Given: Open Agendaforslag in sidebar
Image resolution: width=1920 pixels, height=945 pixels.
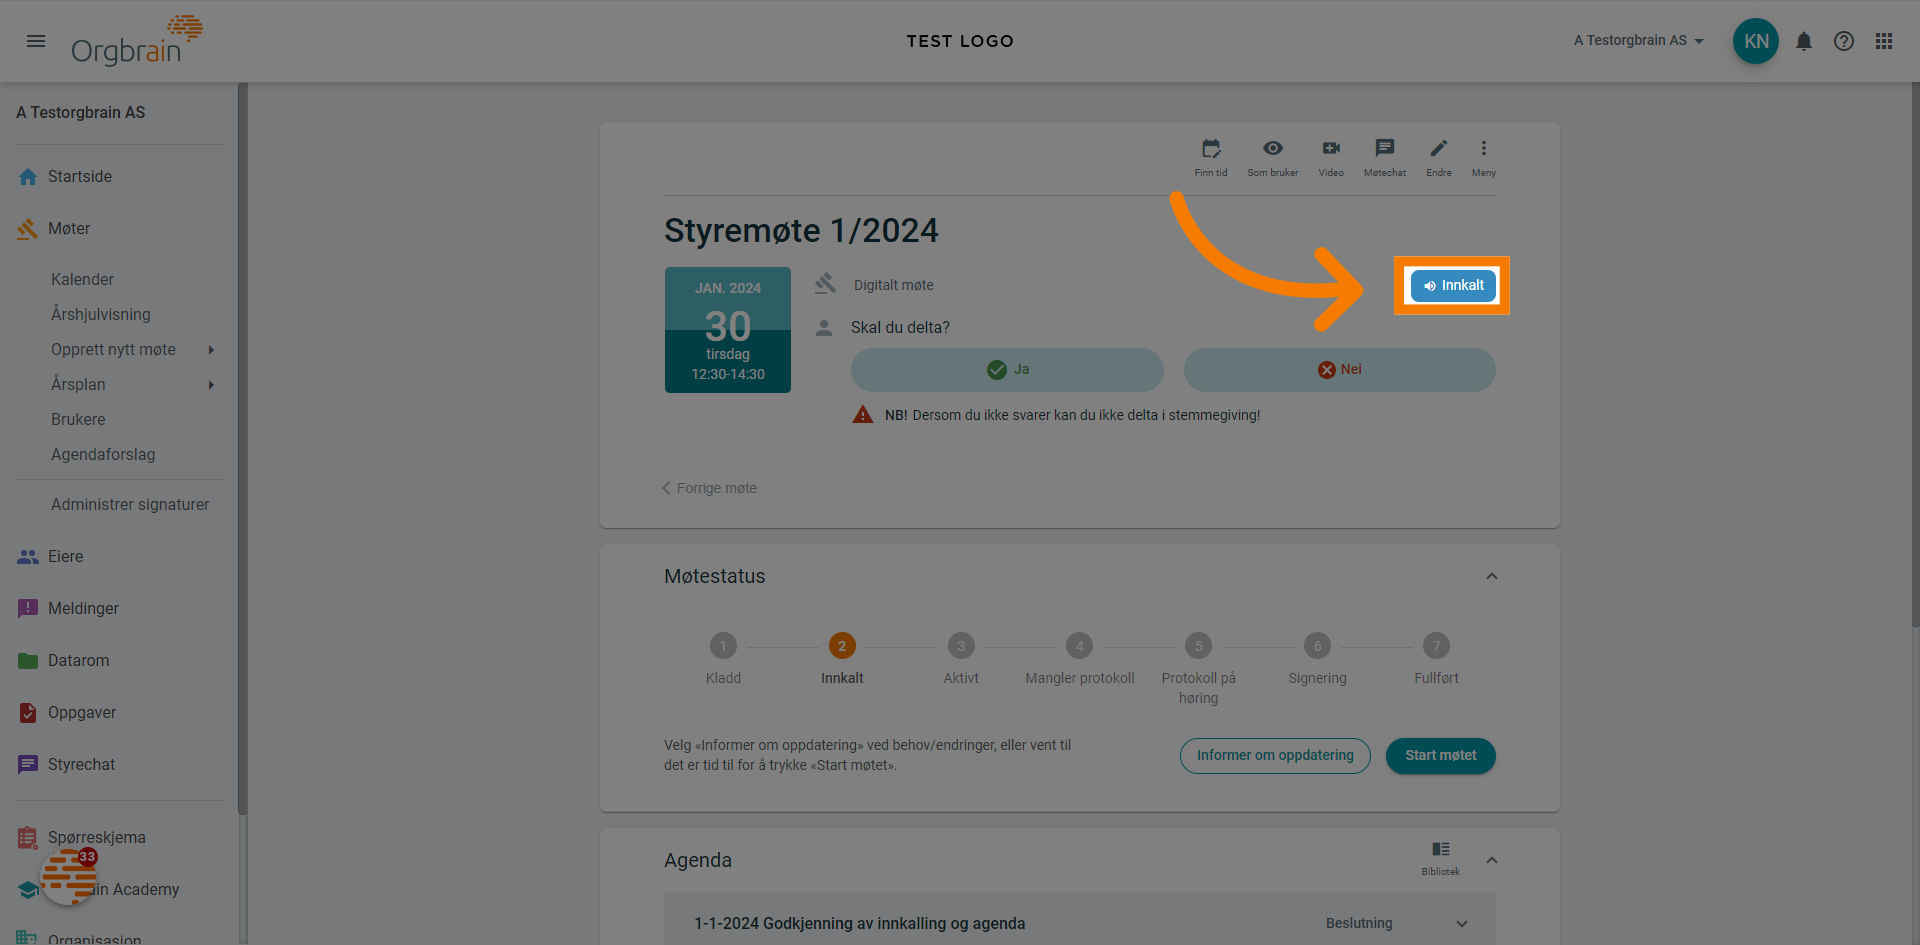Looking at the screenshot, I should 103,455.
